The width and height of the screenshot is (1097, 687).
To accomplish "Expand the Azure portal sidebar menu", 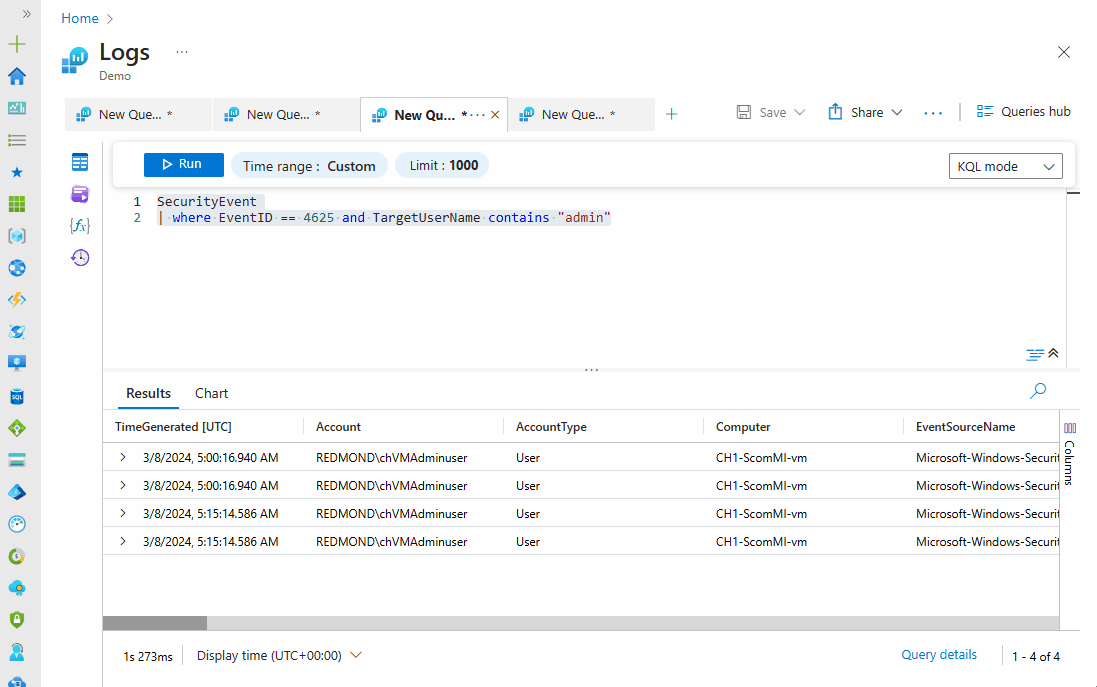I will pyautogui.click(x=26, y=13).
